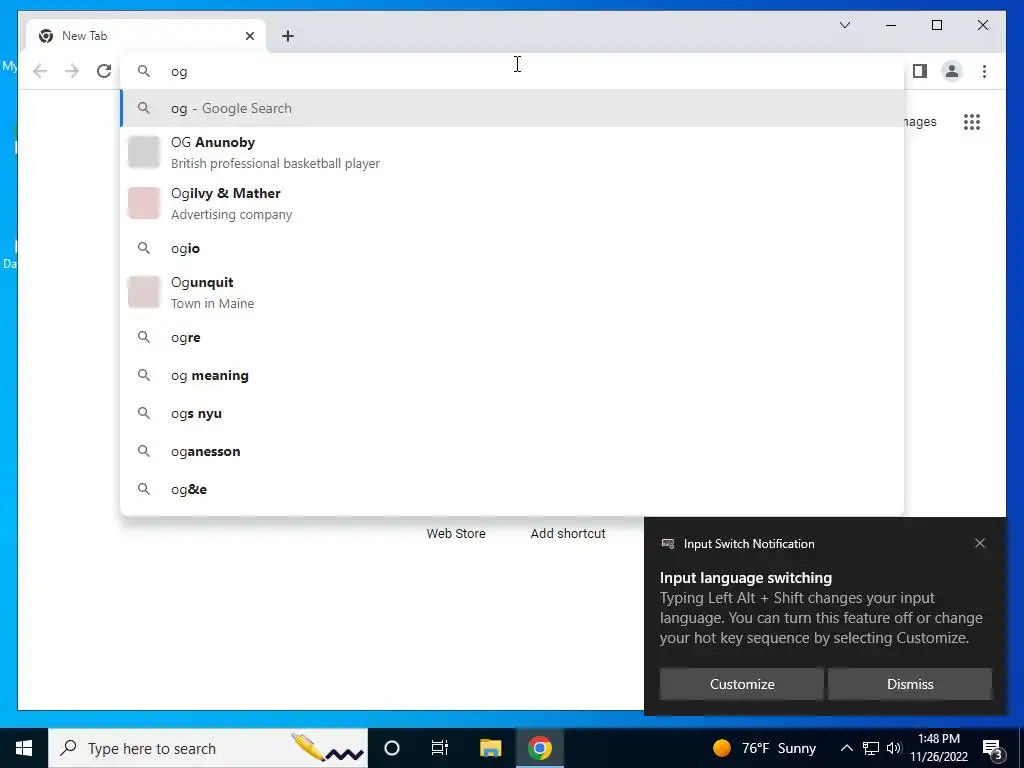Open weather widget showing 76°F Sunny
The image size is (1024, 768).
click(765, 748)
